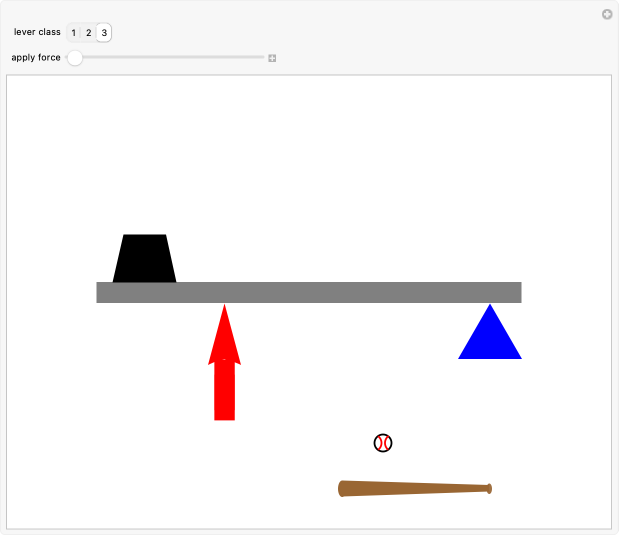Select lever class 2
619x536 pixels.
(x=88, y=33)
